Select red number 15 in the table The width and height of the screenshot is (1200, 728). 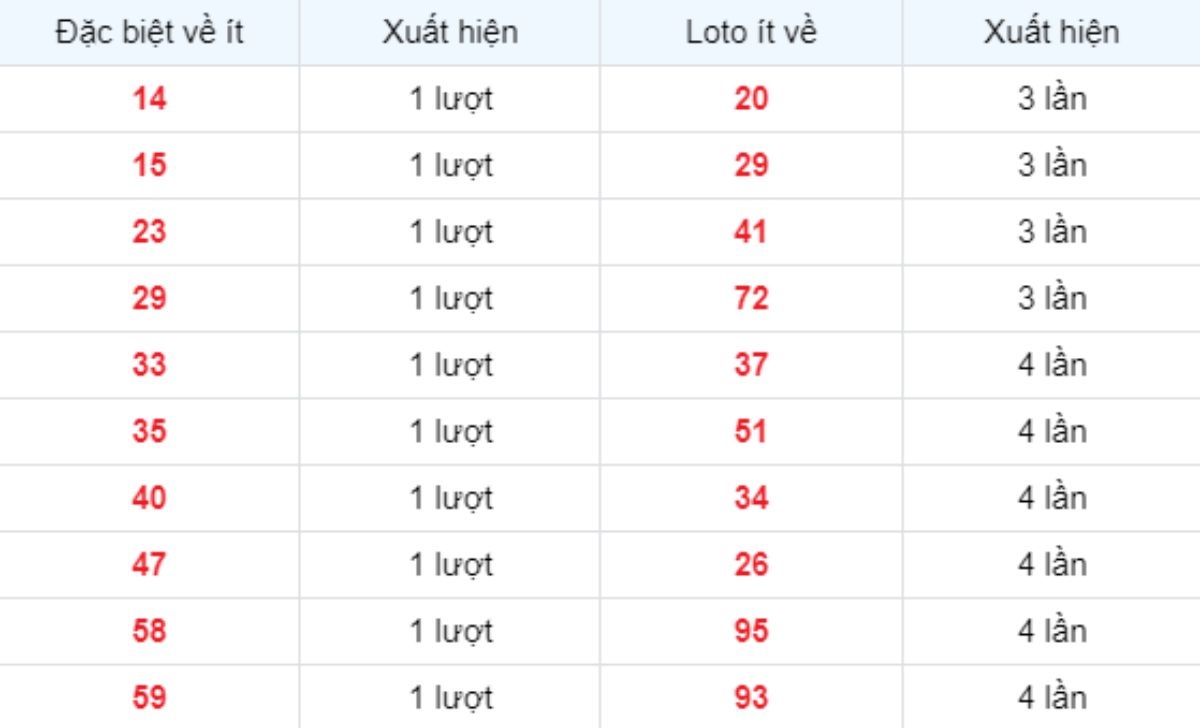click(149, 165)
